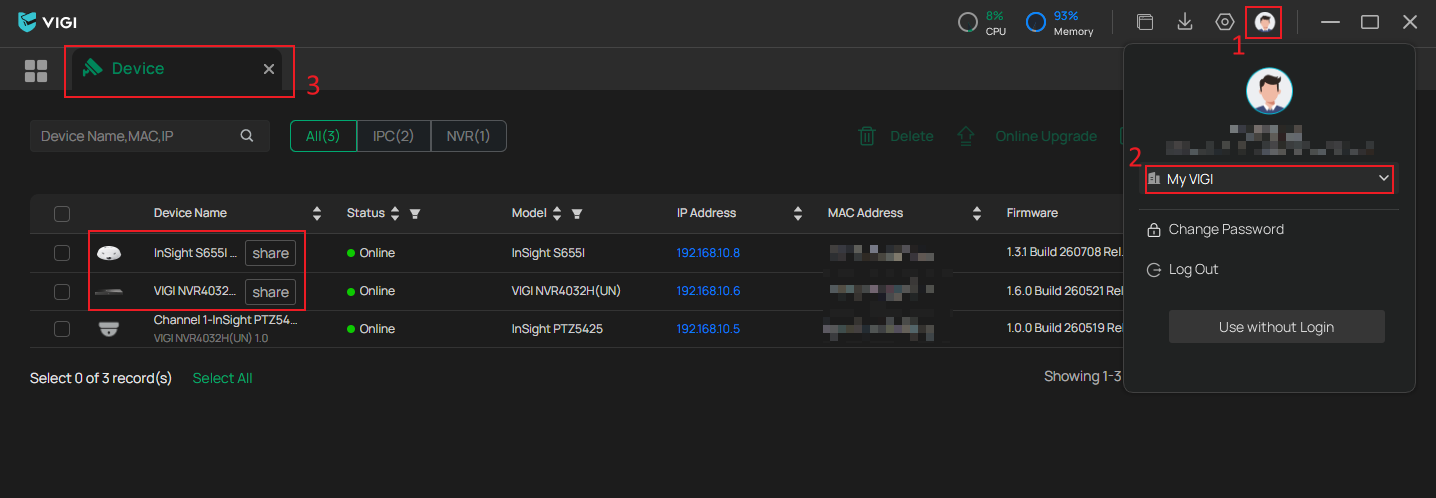This screenshot has width=1436, height=498.
Task: Click the PTZ5425 dome camera icon
Action: pos(109,329)
